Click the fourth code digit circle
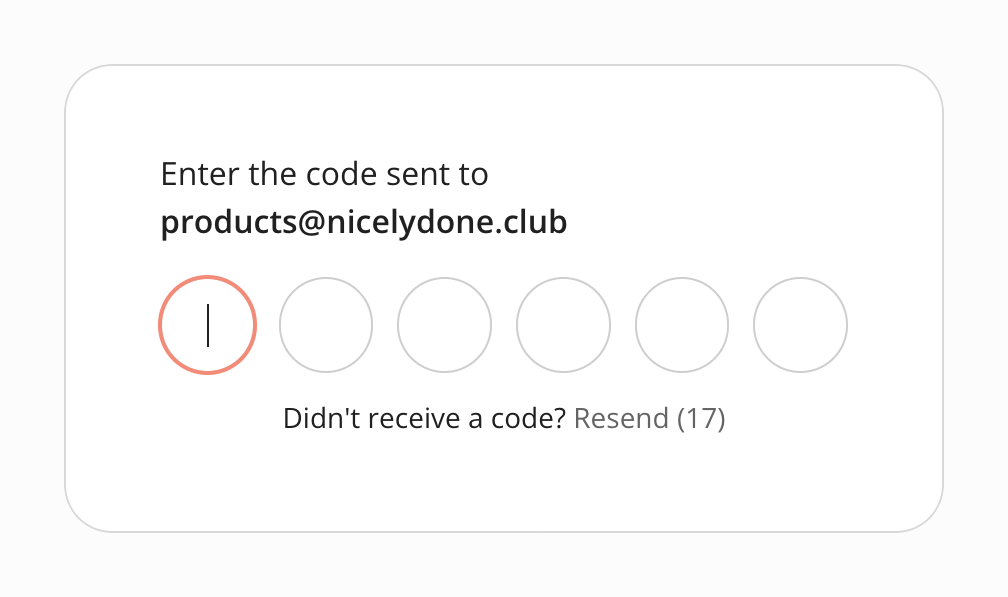1008x597 pixels. point(563,325)
